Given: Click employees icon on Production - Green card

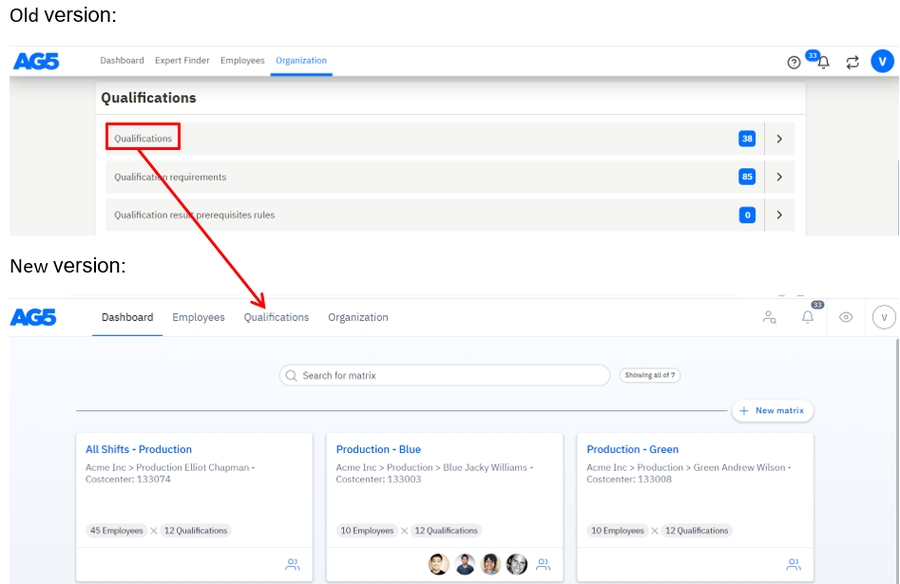Looking at the screenshot, I should 793,564.
